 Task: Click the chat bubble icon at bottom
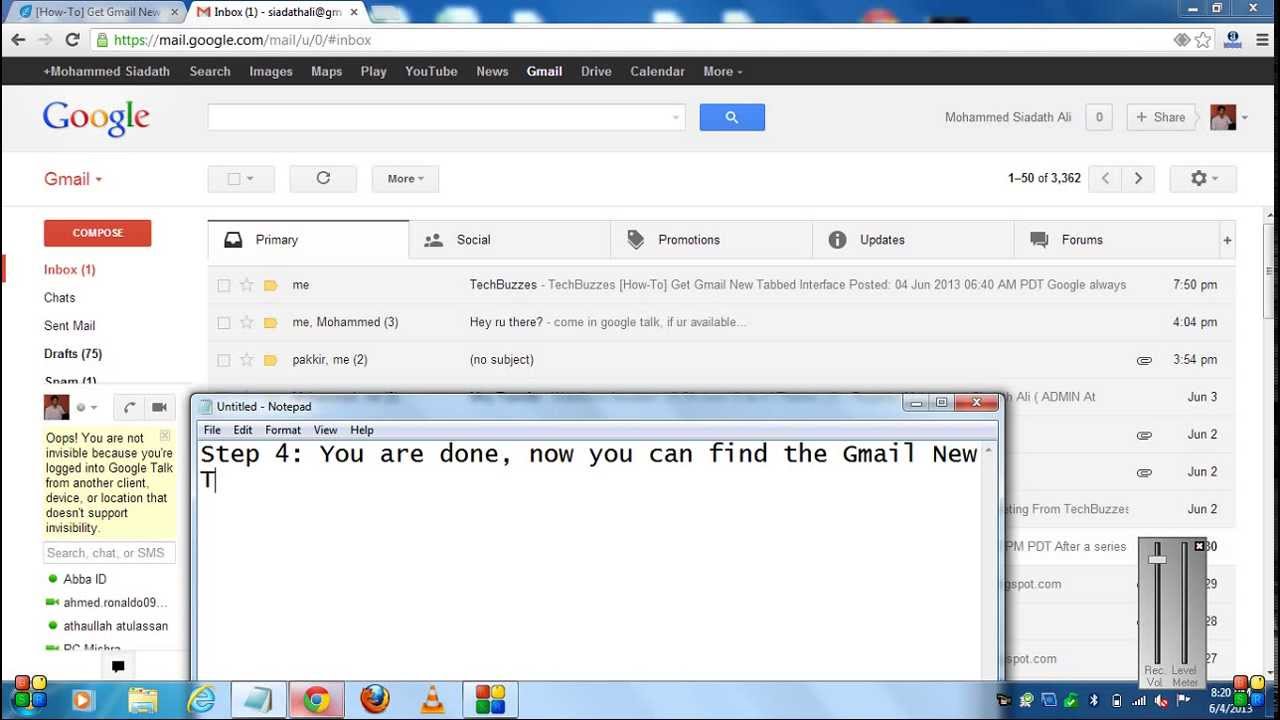(118, 667)
